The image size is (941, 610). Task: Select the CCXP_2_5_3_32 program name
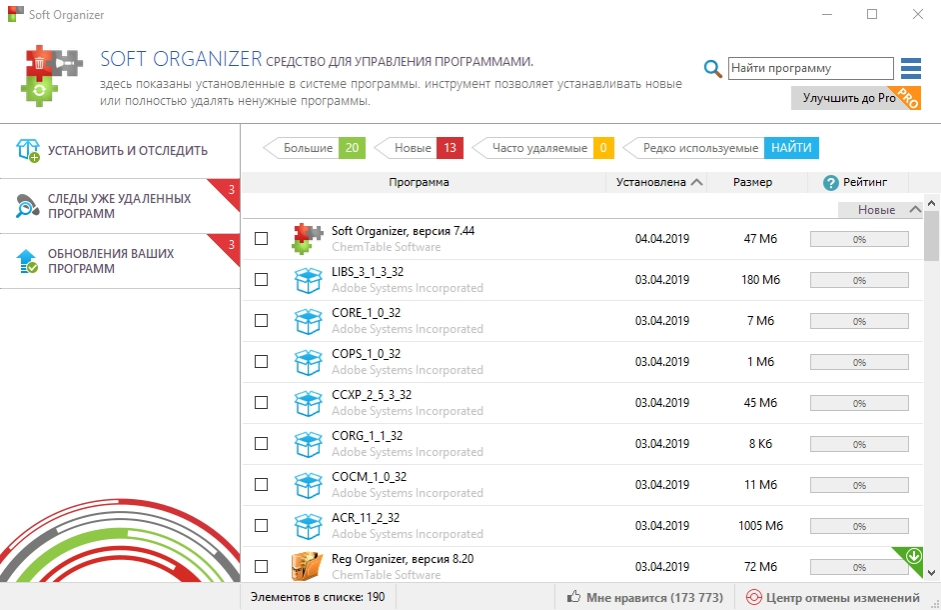click(371, 394)
